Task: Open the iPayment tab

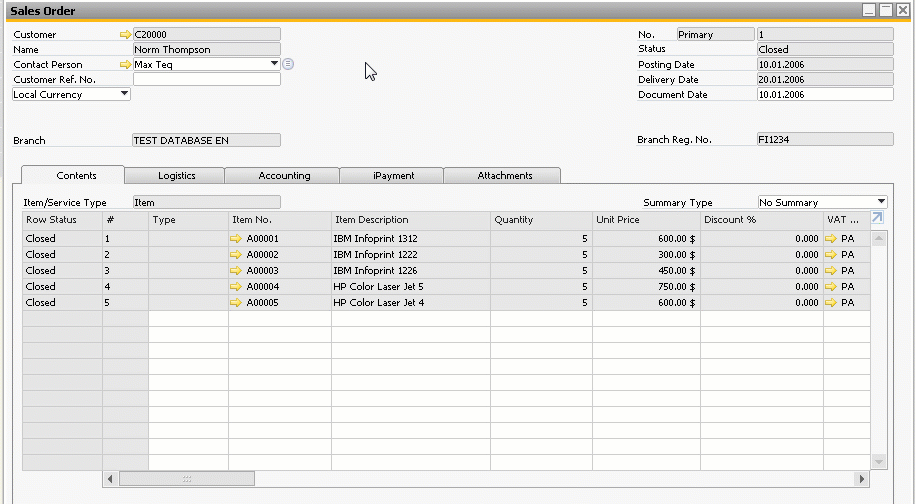Action: pyautogui.click(x=392, y=175)
